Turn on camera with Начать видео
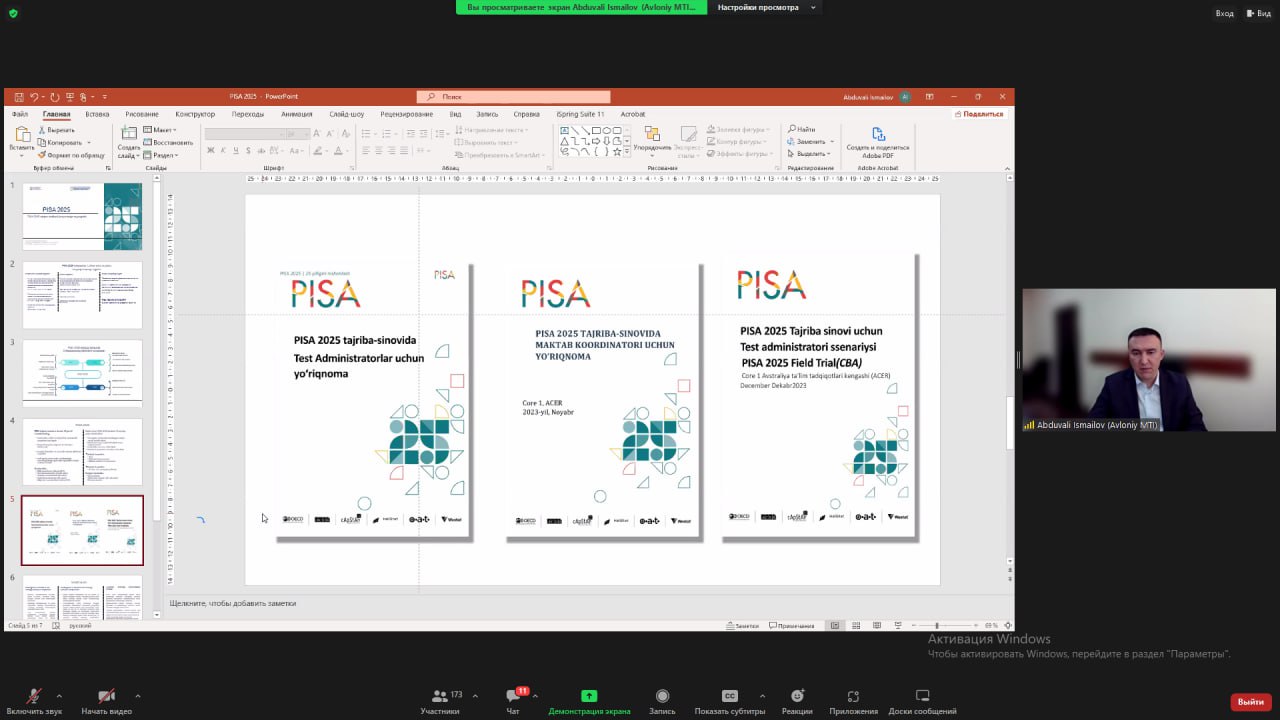The width and height of the screenshot is (1280, 720). click(x=106, y=697)
